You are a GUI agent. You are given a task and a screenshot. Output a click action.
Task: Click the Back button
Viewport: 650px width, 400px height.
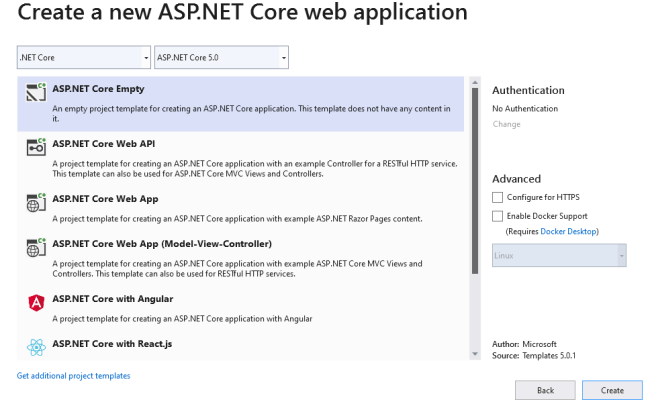(545, 390)
